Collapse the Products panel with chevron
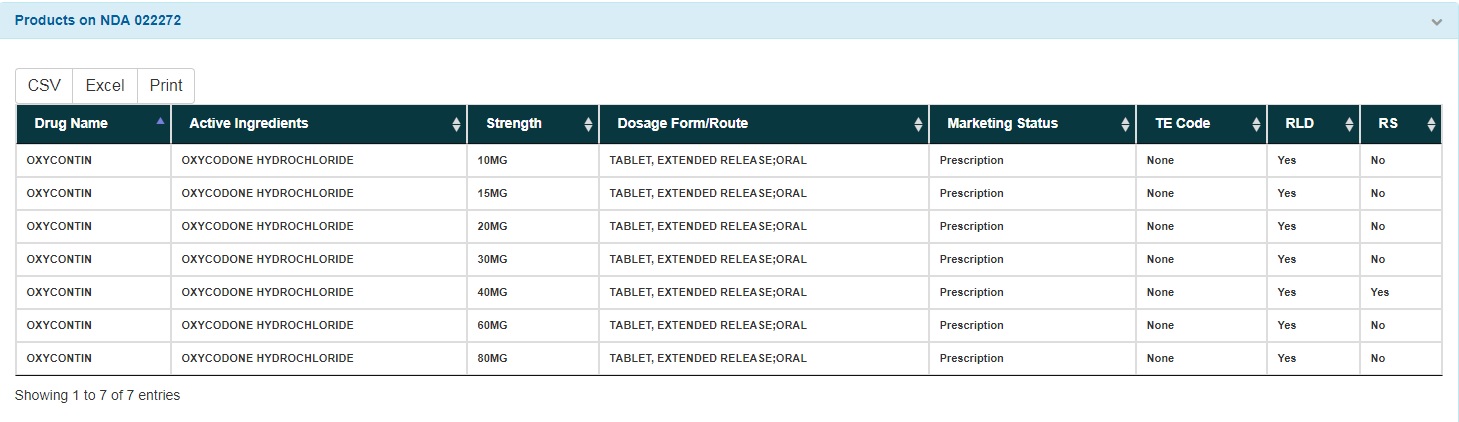 1436,21
